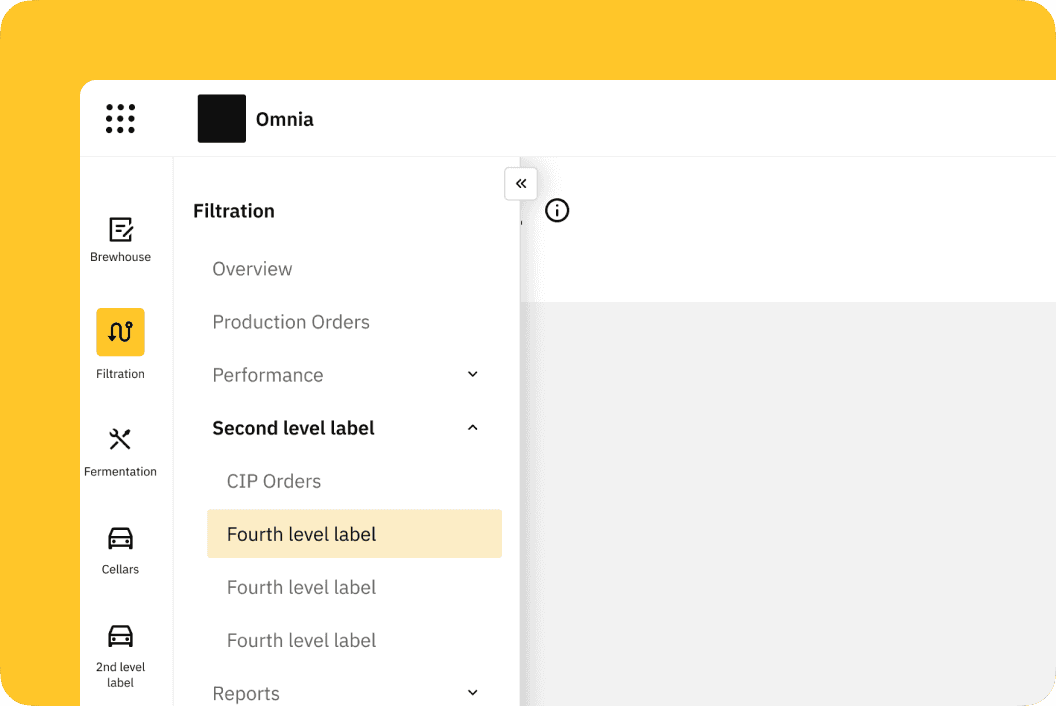Collapse the Second level label group
Screen dimensions: 1056x706
[x=473, y=428]
